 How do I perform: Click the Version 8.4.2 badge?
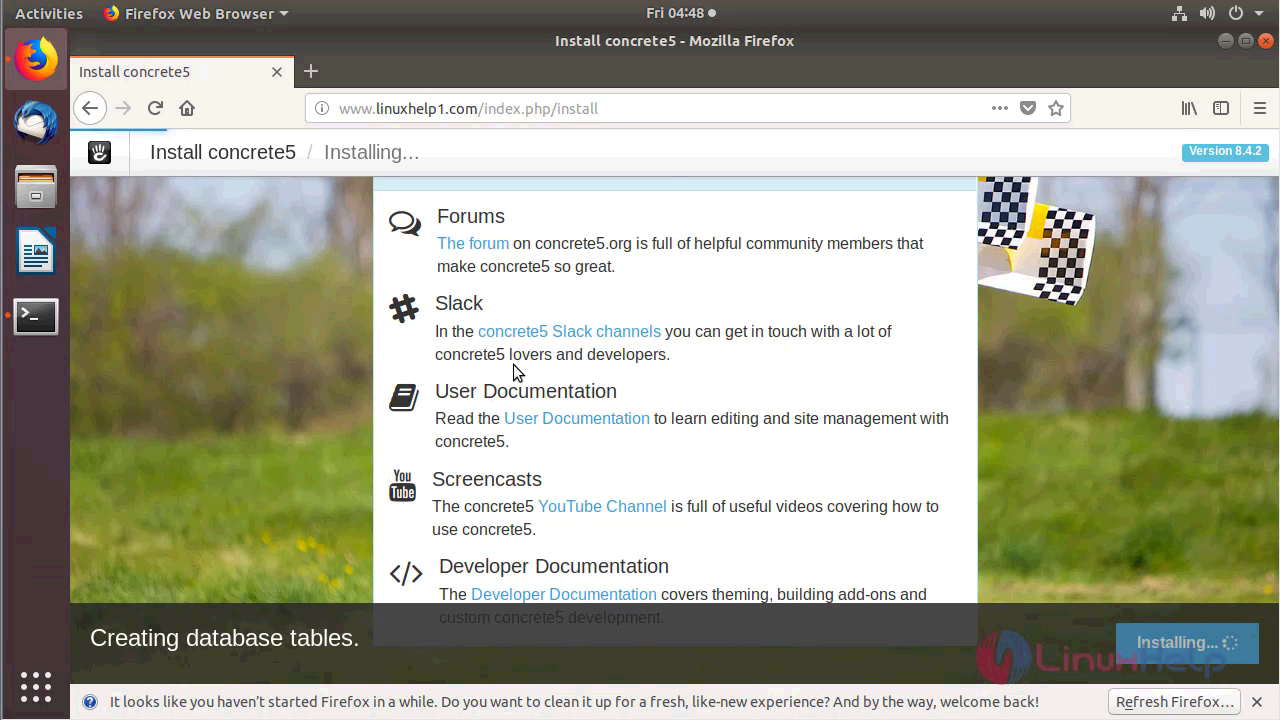point(1225,151)
